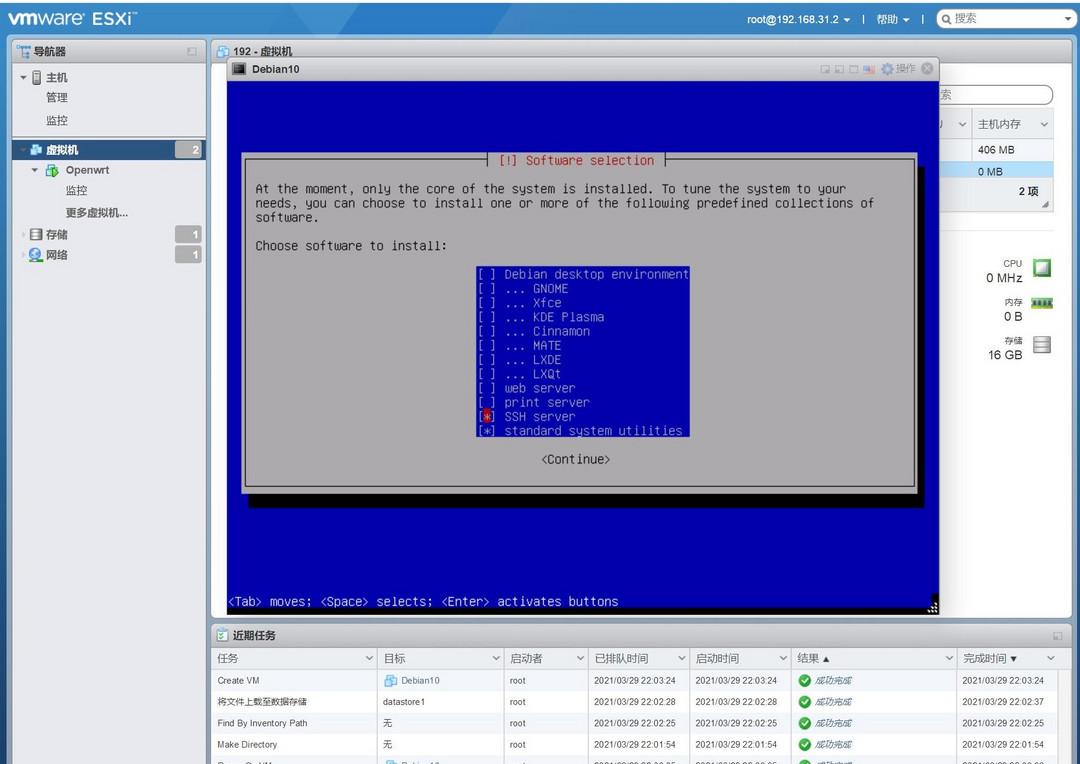Toggle the MATE checkbox
The image size is (1080, 764).
click(x=487, y=346)
